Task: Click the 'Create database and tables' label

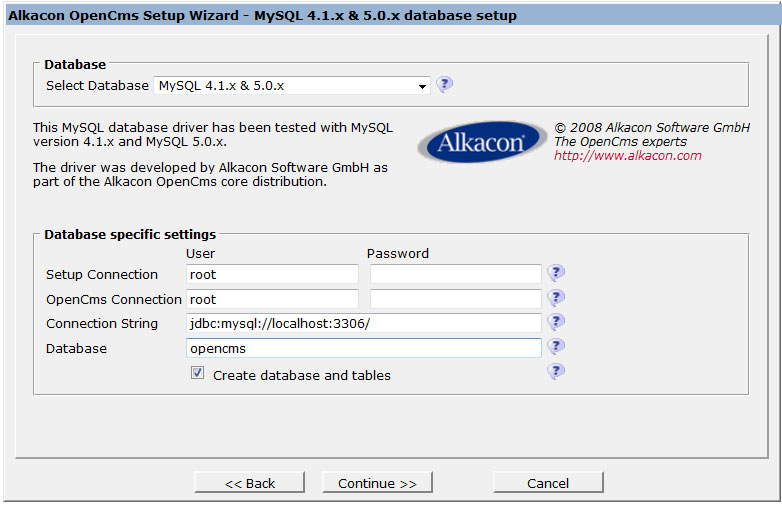Action: (x=302, y=375)
